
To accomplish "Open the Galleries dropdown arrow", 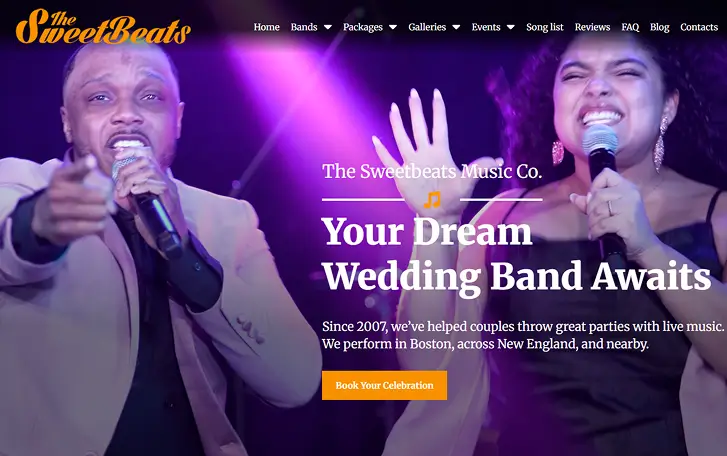I will click(456, 27).
